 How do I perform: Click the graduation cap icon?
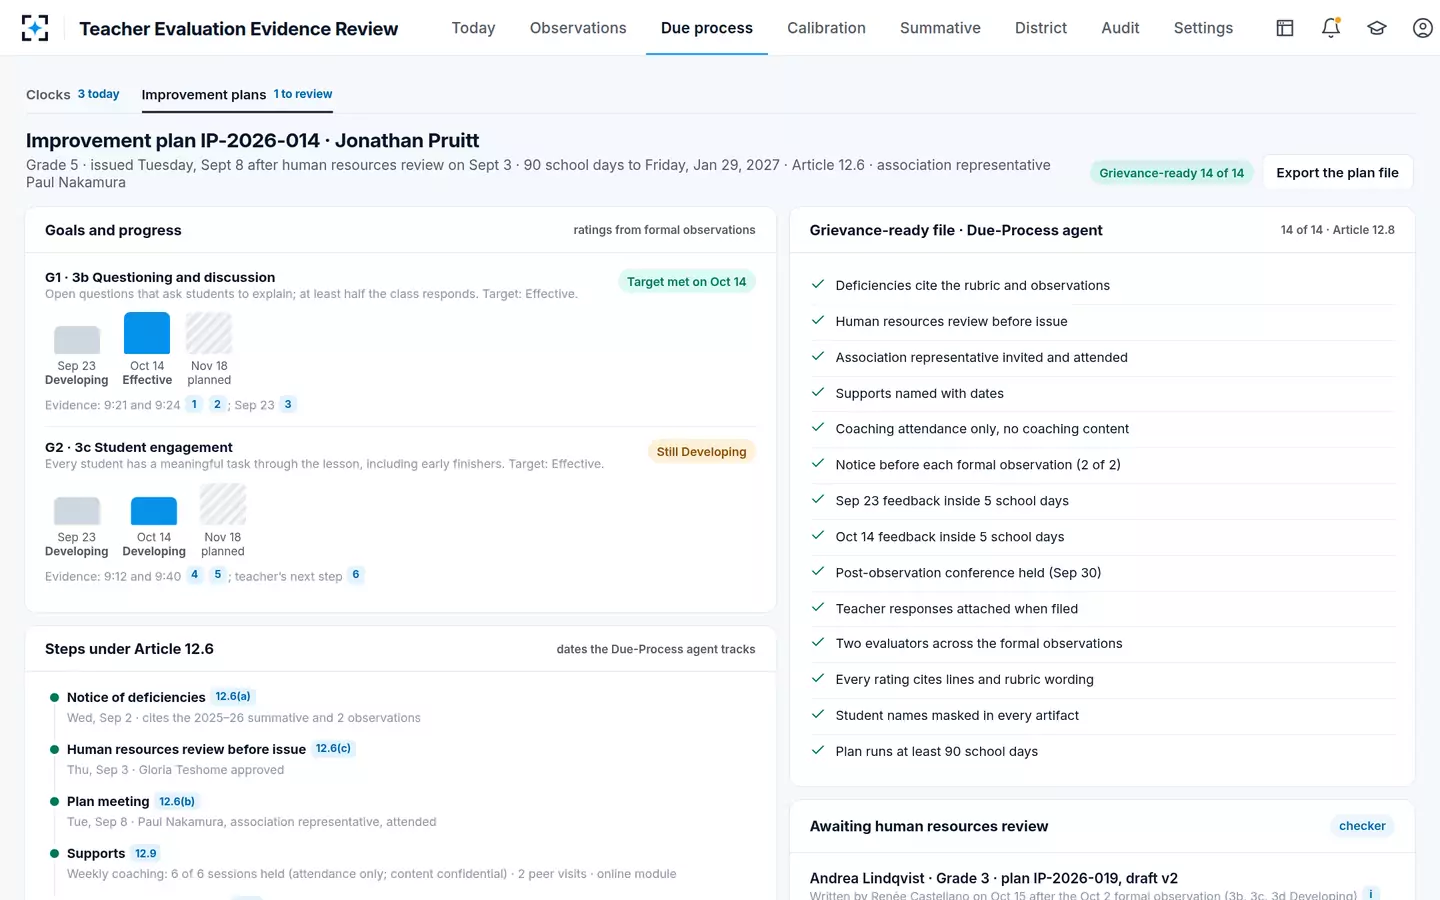click(x=1377, y=28)
